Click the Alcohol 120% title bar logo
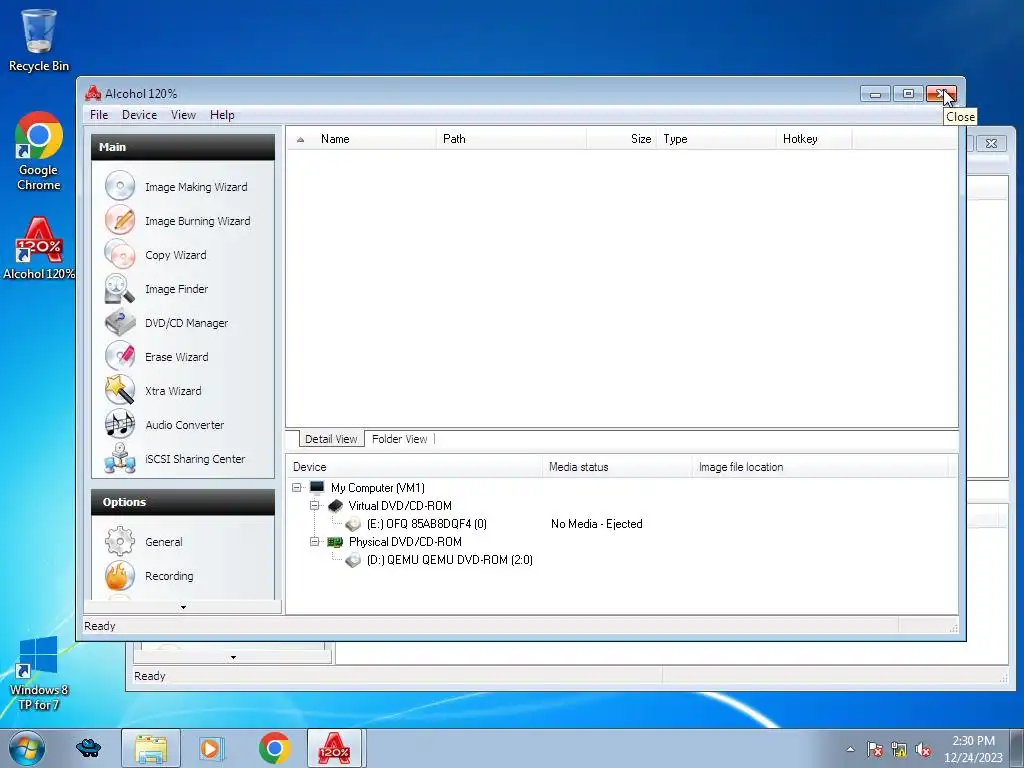1024x768 pixels. click(x=93, y=93)
